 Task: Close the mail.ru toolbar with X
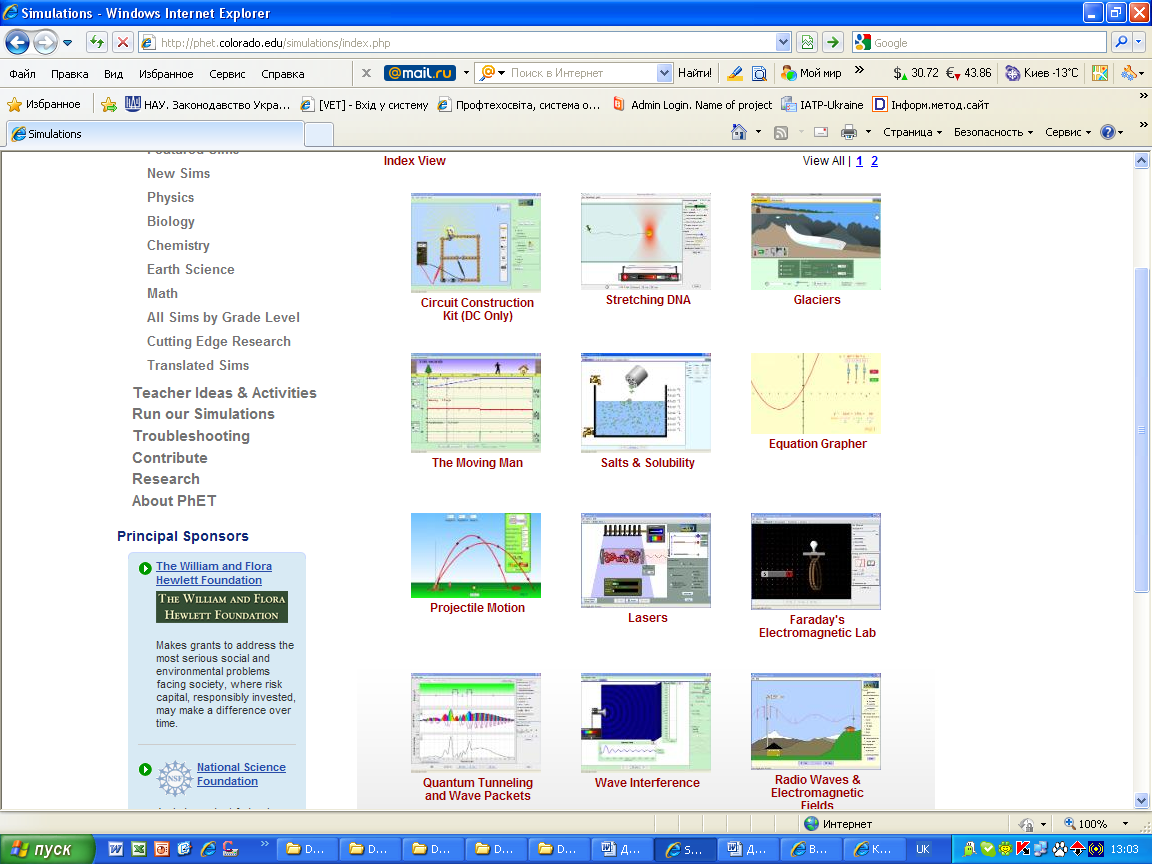366,73
